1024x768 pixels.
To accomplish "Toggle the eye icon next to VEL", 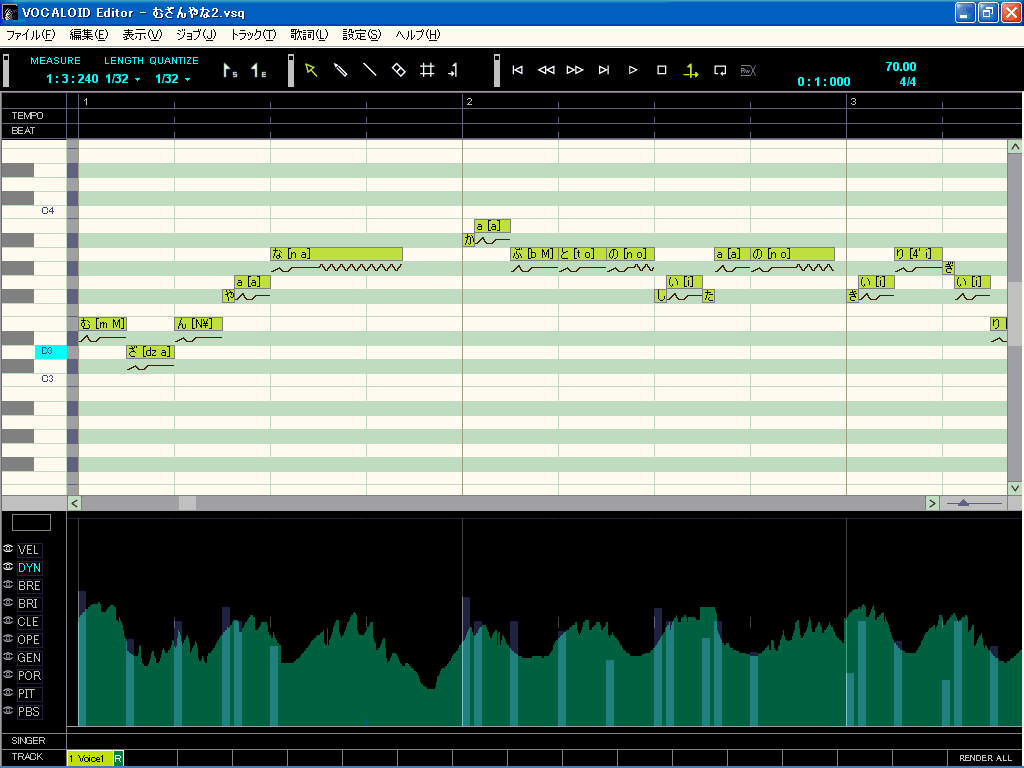I will tap(8, 549).
